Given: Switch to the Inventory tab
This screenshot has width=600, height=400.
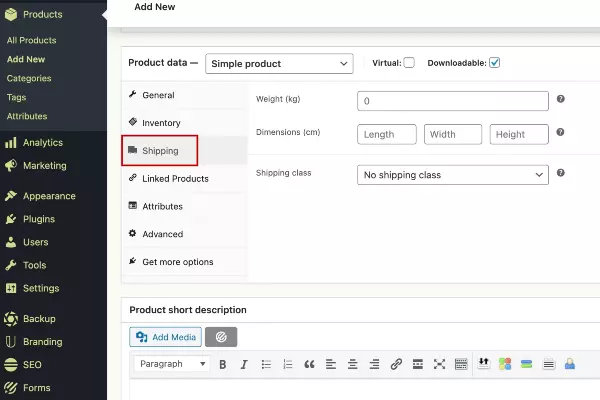Looking at the screenshot, I should tap(161, 123).
